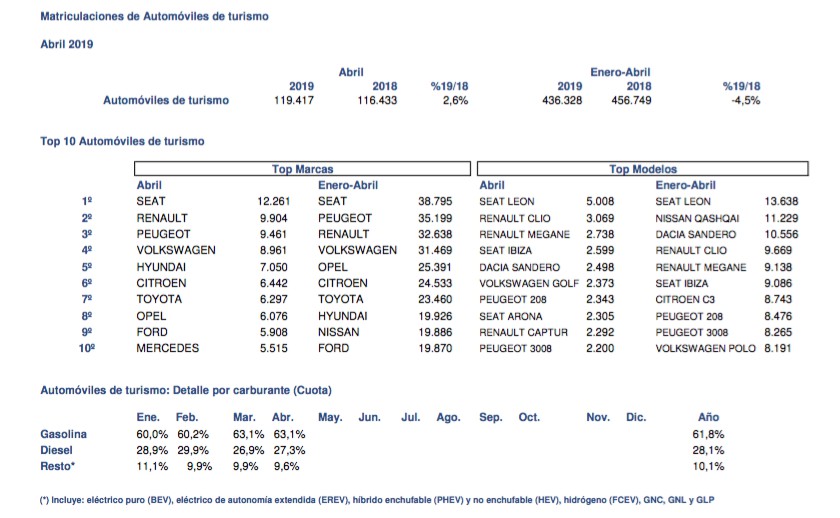Select the CITROEN C3 model cell
840x518 pixels.
coord(685,299)
